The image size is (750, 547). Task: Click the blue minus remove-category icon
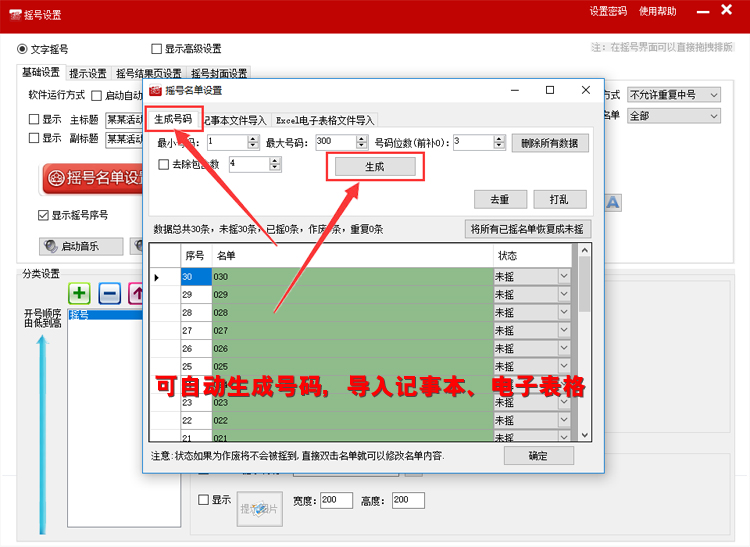pyautogui.click(x=110, y=294)
